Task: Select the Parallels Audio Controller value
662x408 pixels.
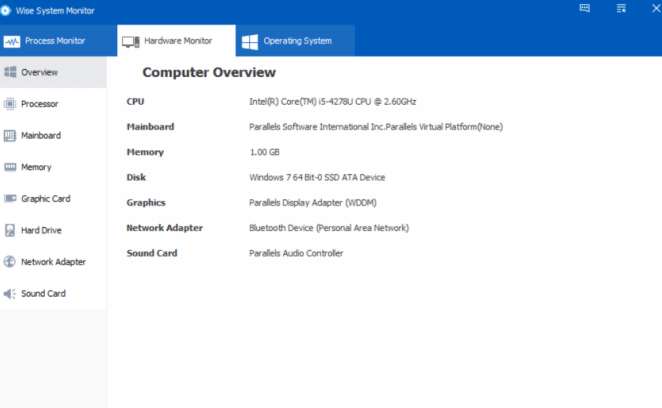Action: coord(296,253)
